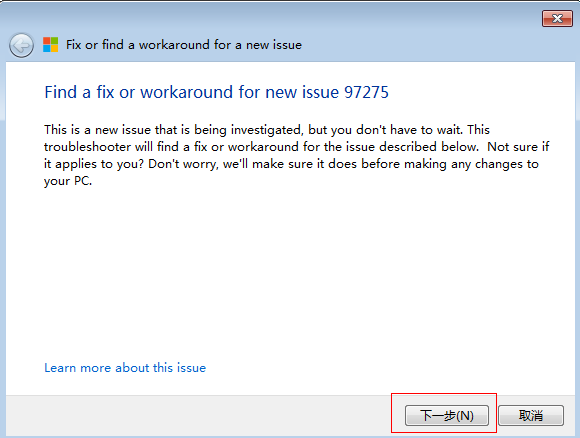Cancel the wizard using 取消 button

click(x=531, y=415)
